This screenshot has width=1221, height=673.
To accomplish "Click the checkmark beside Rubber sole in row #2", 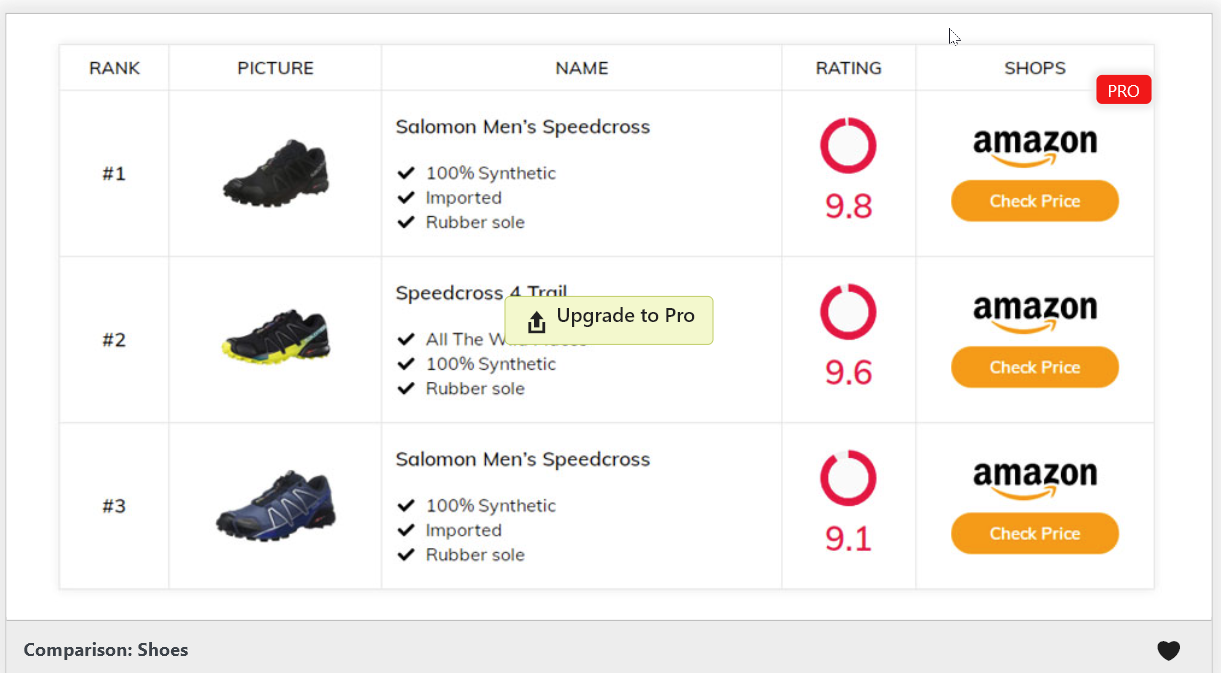I will point(406,388).
